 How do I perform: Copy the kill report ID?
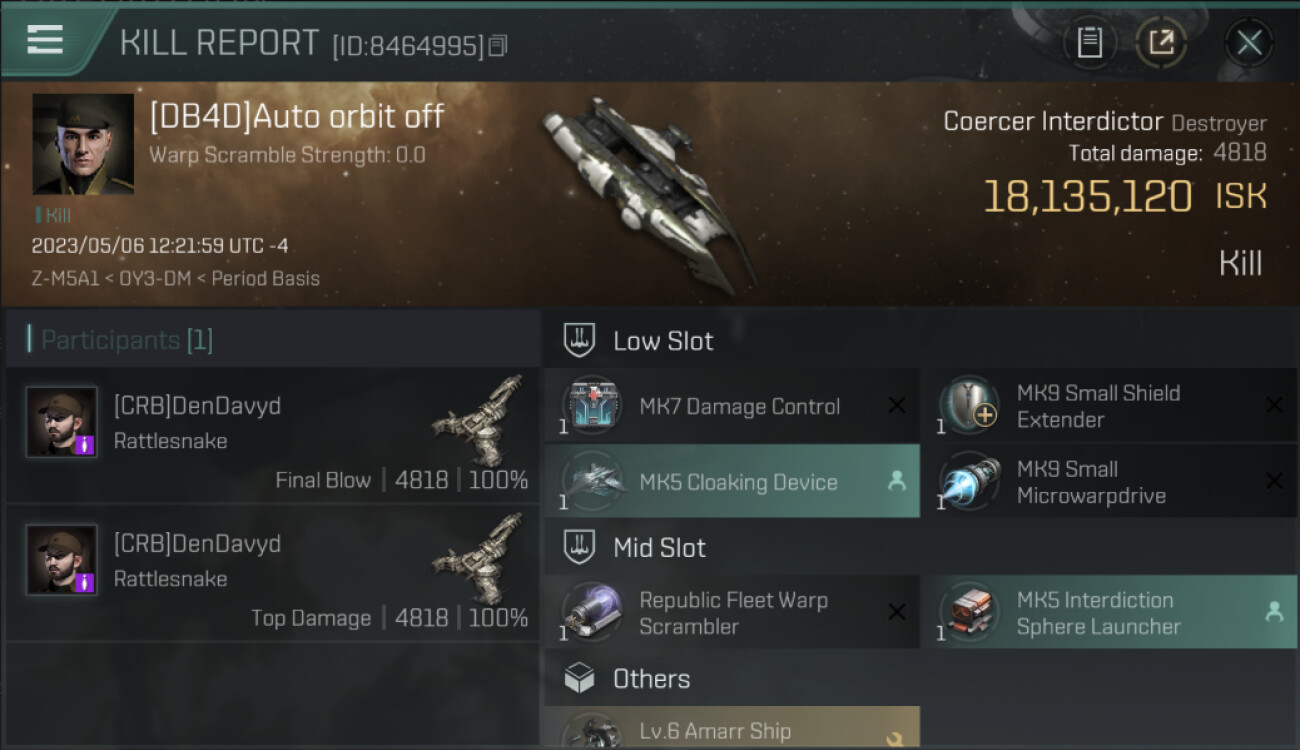[498, 46]
